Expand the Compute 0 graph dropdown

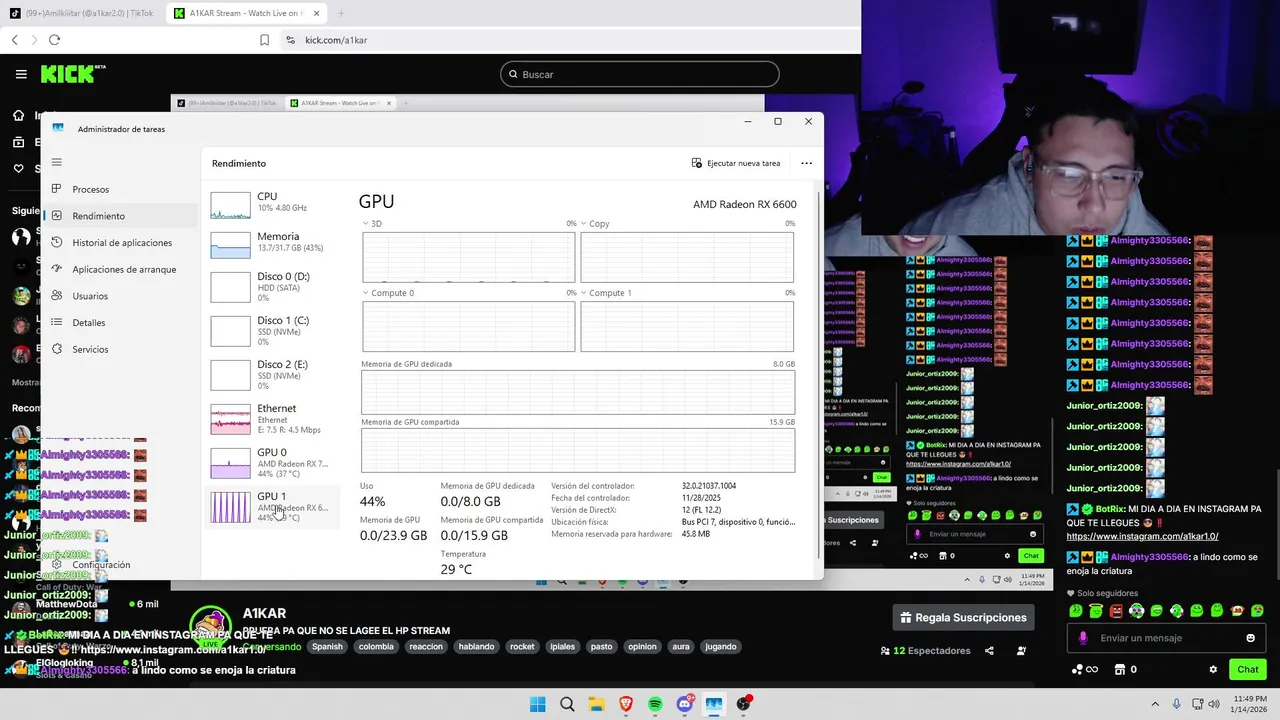tap(366, 293)
